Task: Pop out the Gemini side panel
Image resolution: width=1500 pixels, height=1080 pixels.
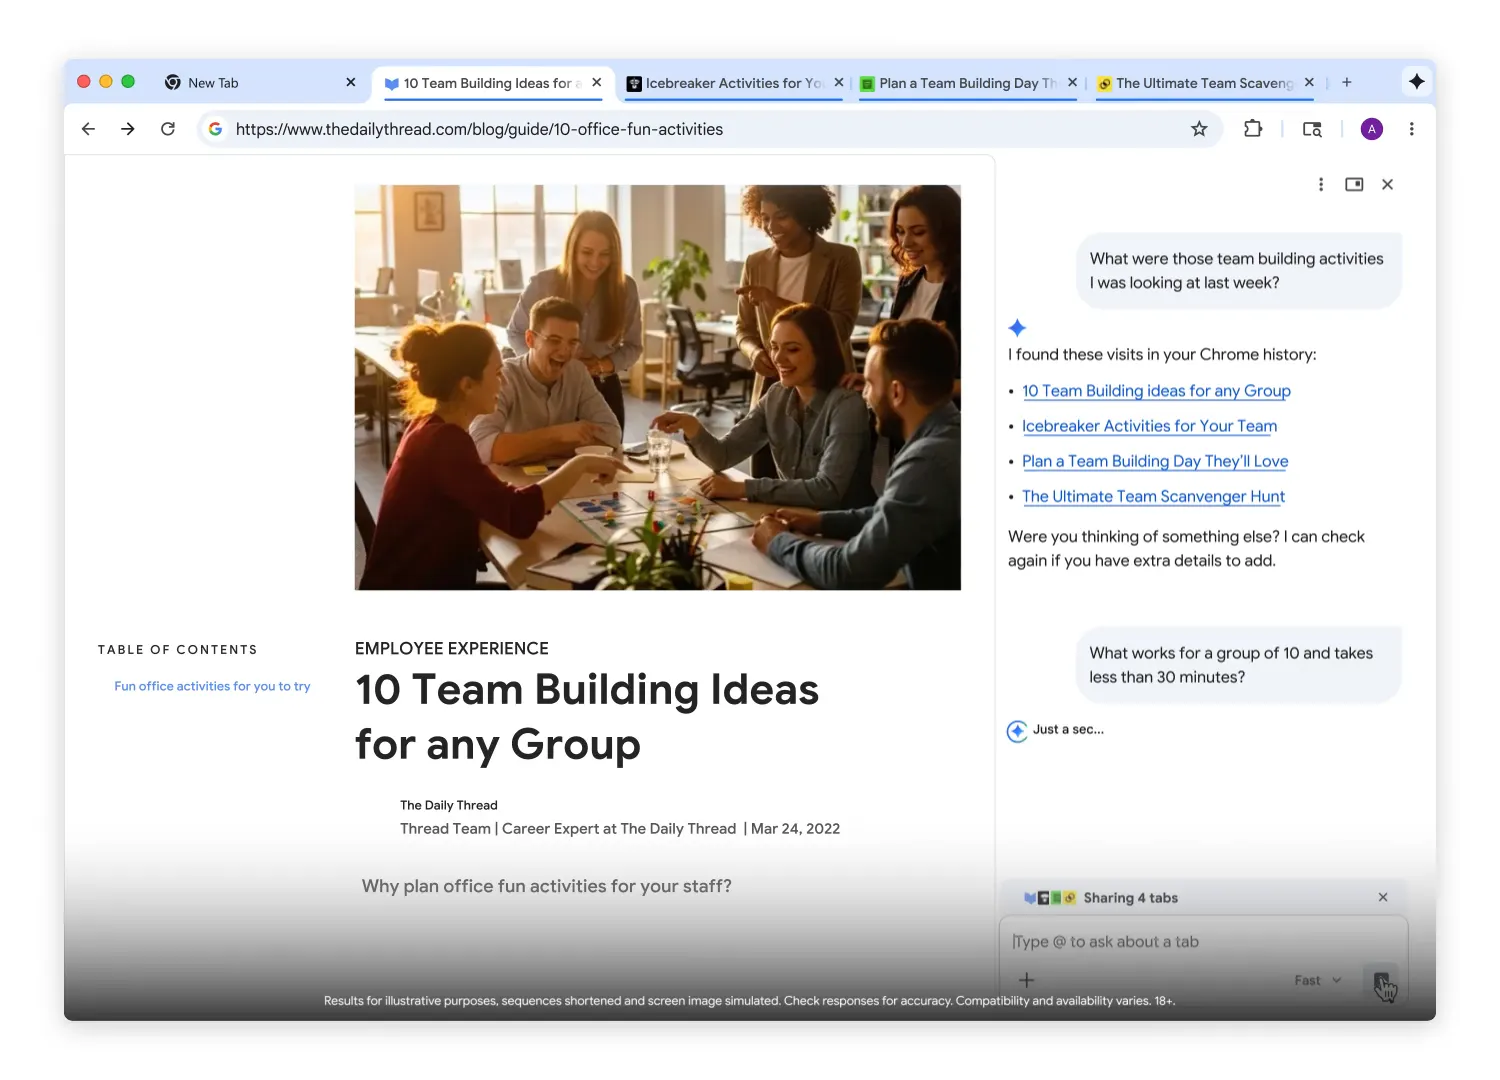Action: (x=1354, y=184)
